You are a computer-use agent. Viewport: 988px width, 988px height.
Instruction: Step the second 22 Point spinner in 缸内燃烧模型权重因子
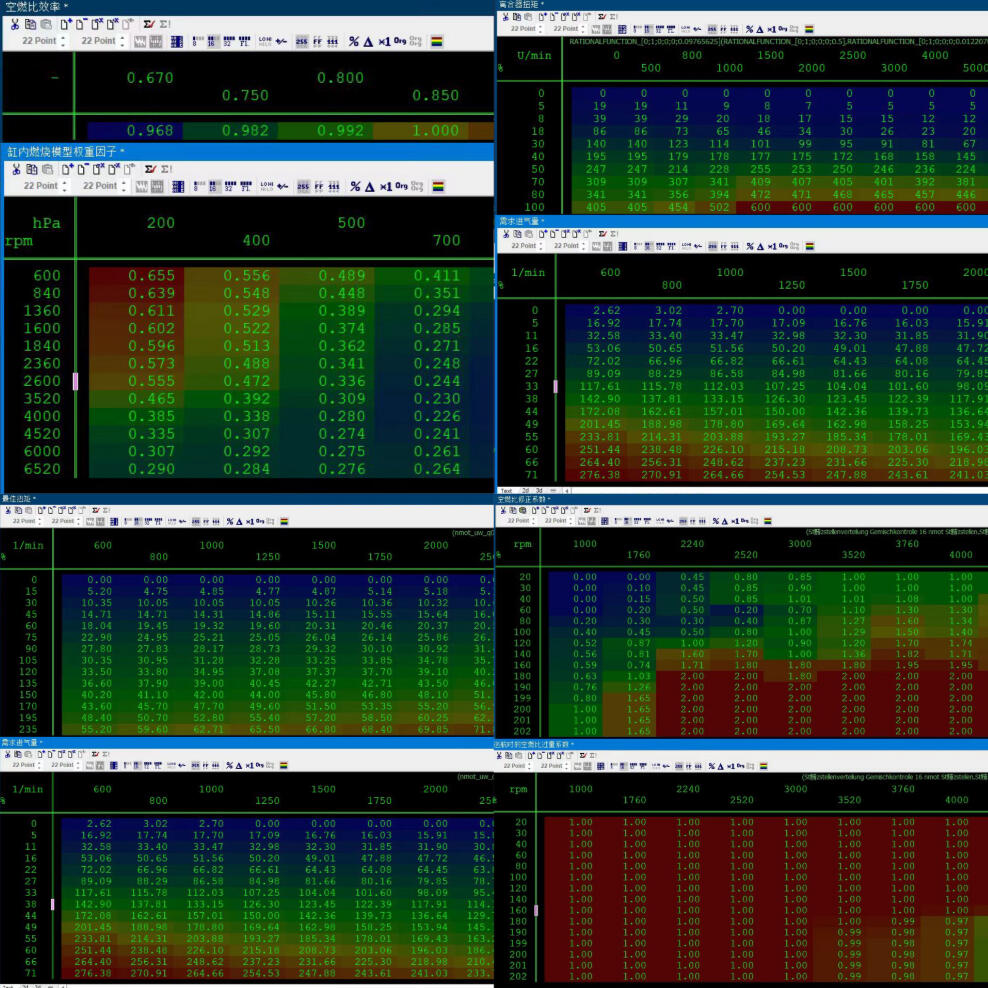point(123,186)
